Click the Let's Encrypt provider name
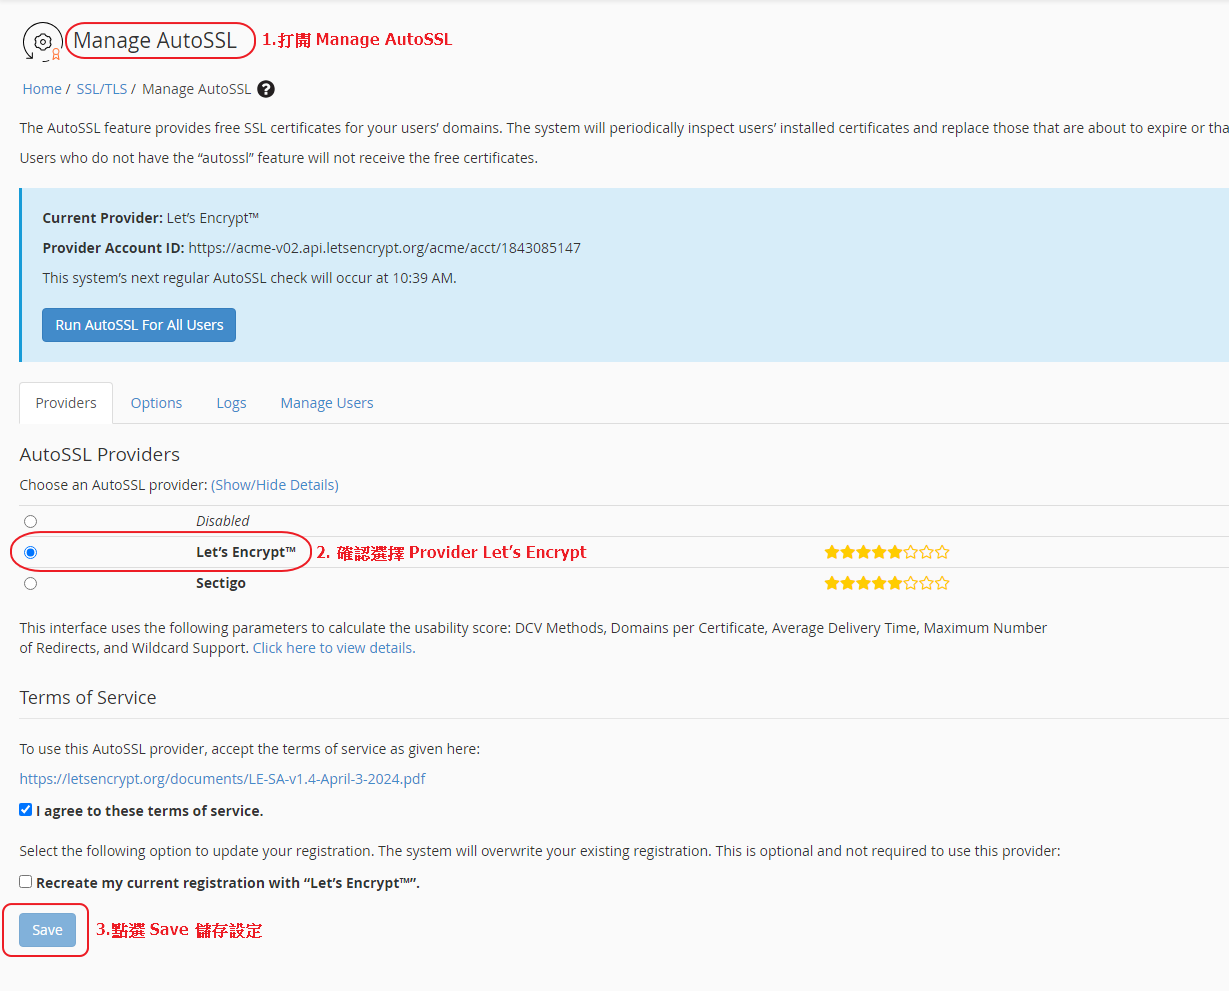Screen dimensions: 1229x991 (246, 552)
